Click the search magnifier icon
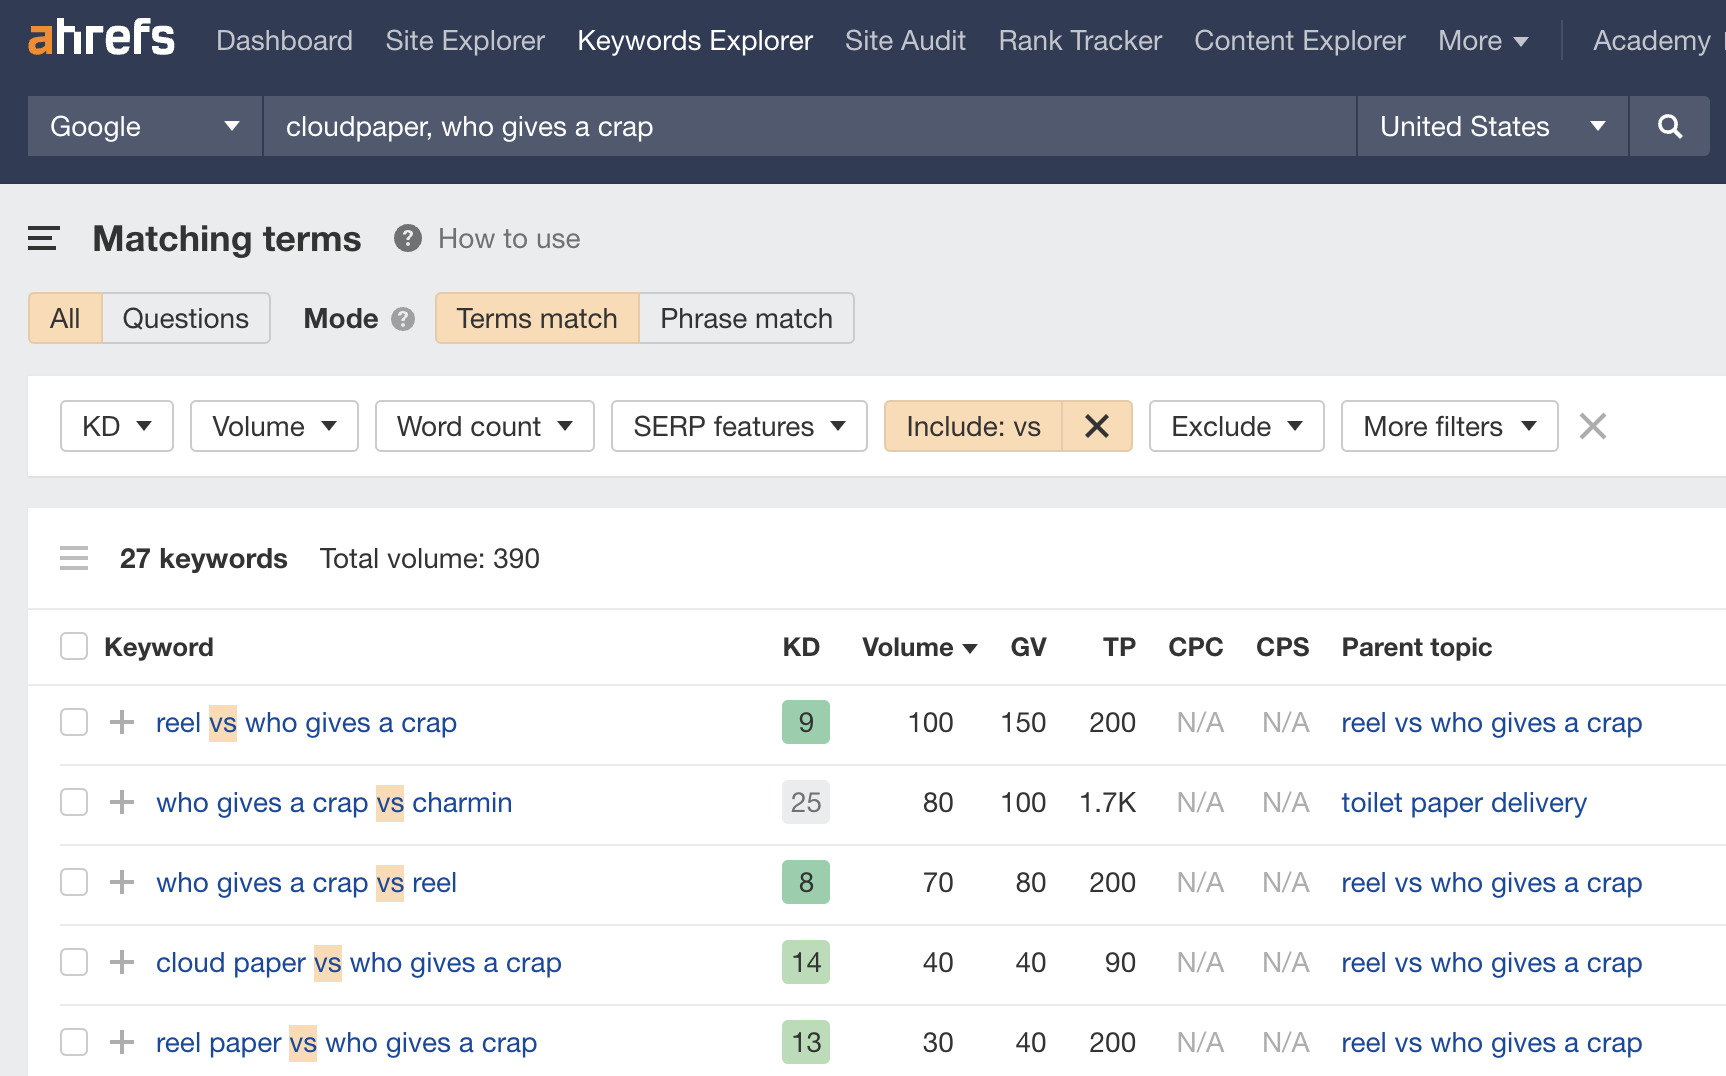 (1668, 126)
